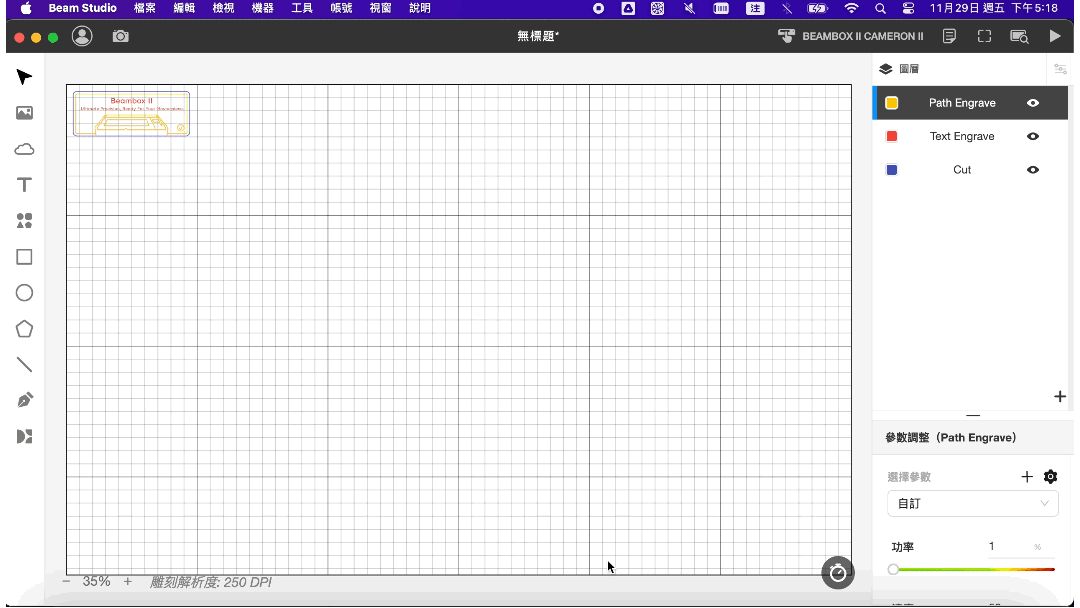Image resolution: width=1080 pixels, height=608 pixels.
Task: Open the document settings icon
Action: coord(949,36)
